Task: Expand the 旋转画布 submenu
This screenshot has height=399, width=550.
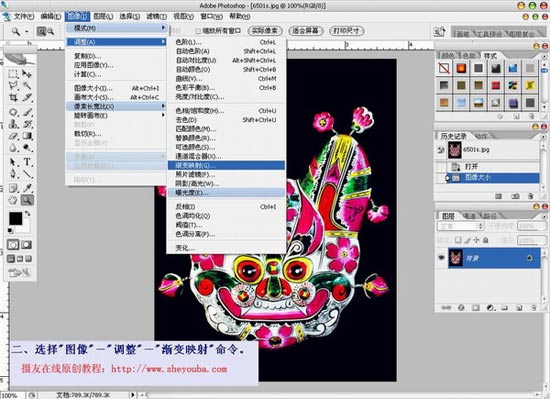Action: coord(116,115)
